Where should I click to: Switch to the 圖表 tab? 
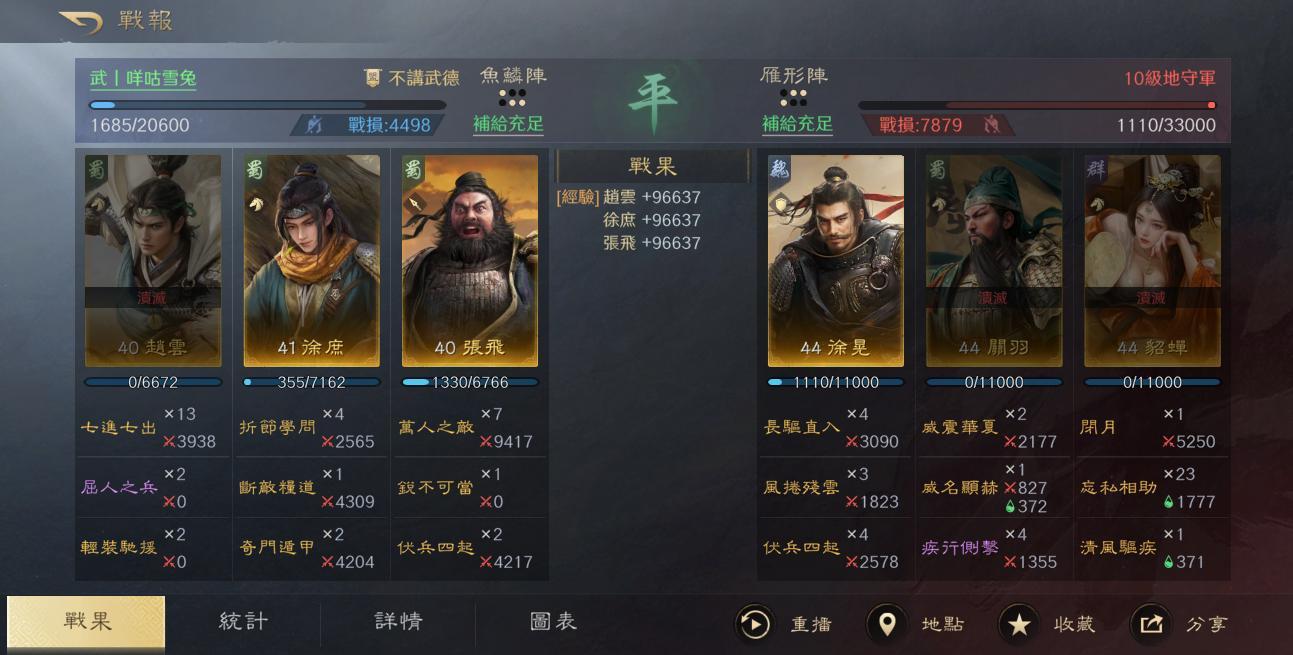(553, 621)
